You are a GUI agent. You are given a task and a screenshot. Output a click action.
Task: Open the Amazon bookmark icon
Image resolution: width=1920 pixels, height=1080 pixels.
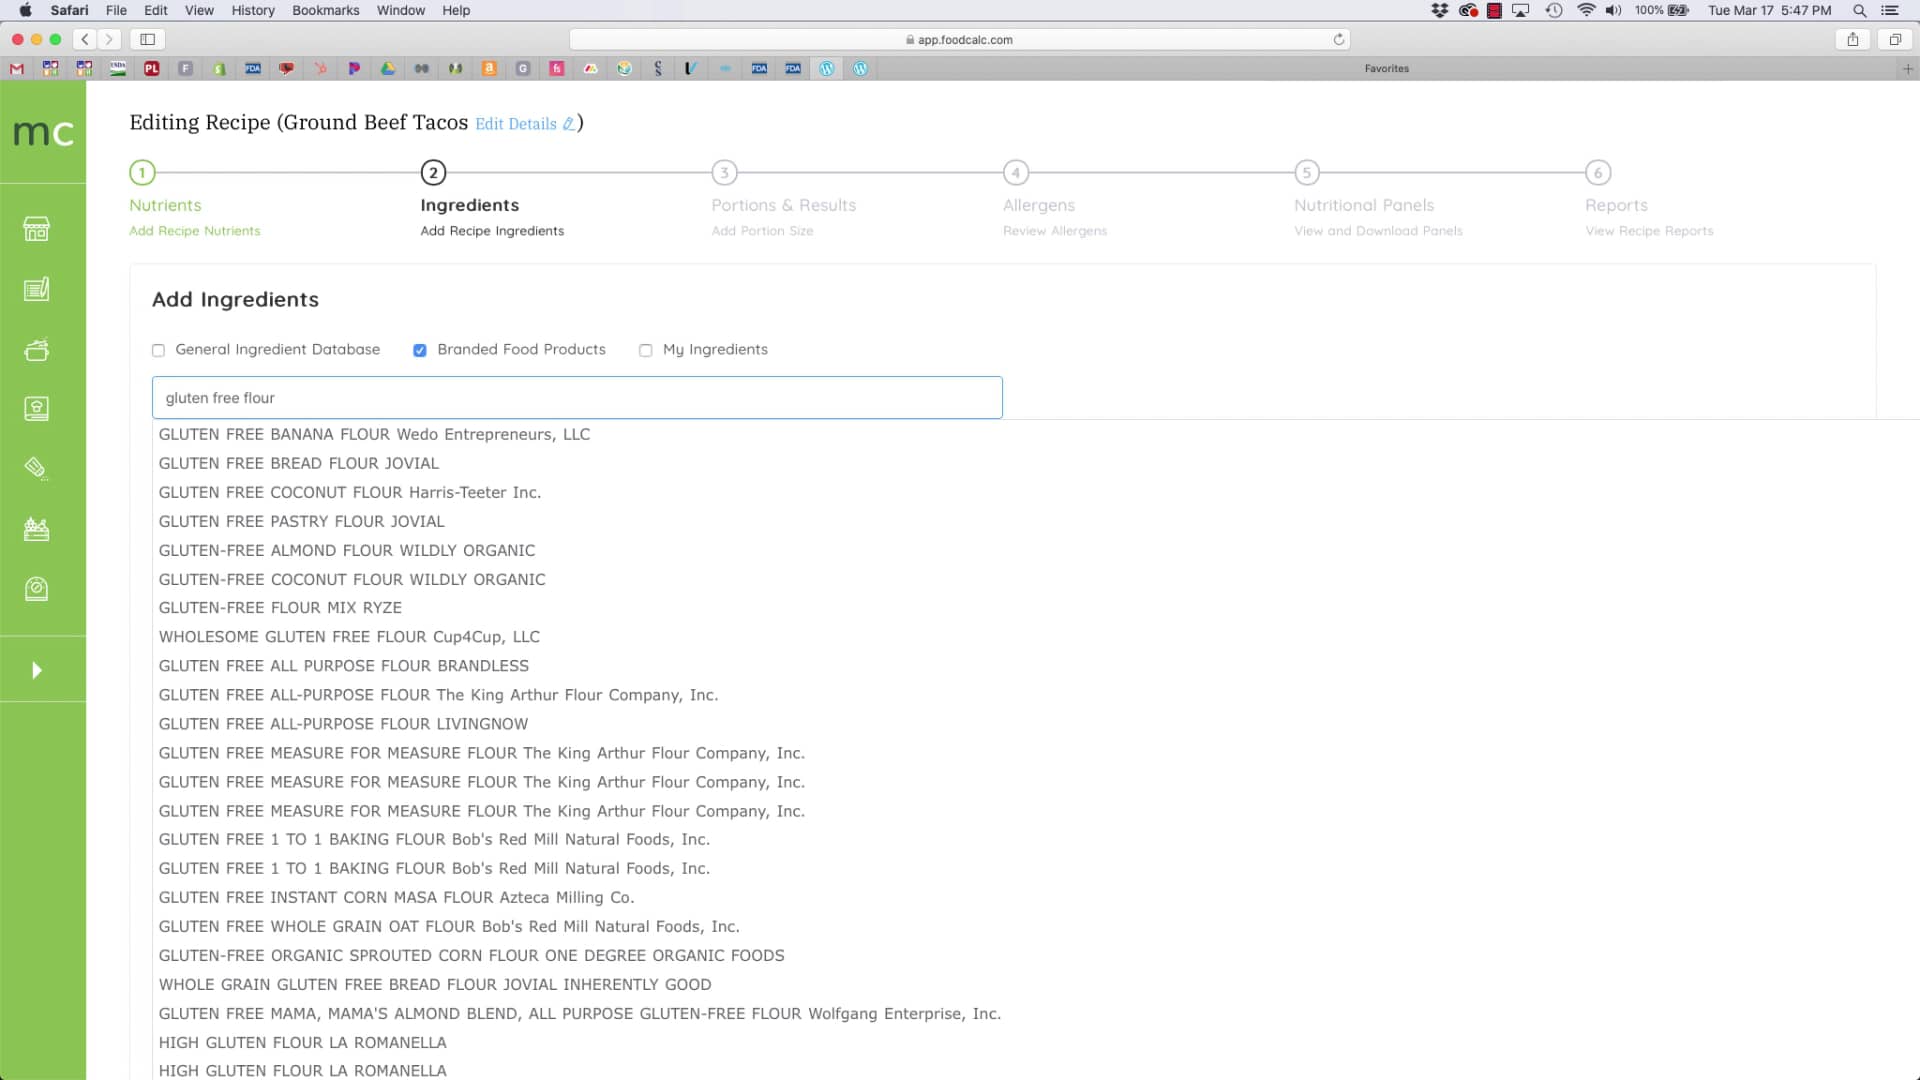(489, 69)
